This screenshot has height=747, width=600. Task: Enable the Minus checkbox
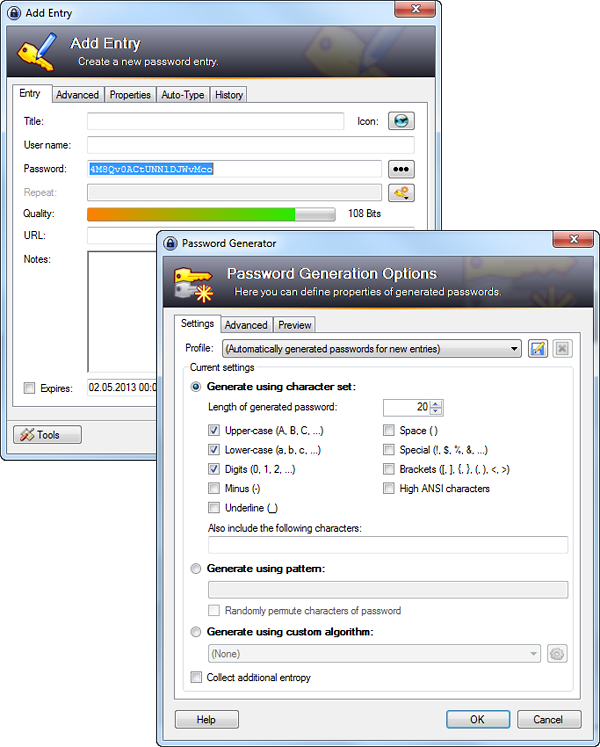pyautogui.click(x=214, y=488)
